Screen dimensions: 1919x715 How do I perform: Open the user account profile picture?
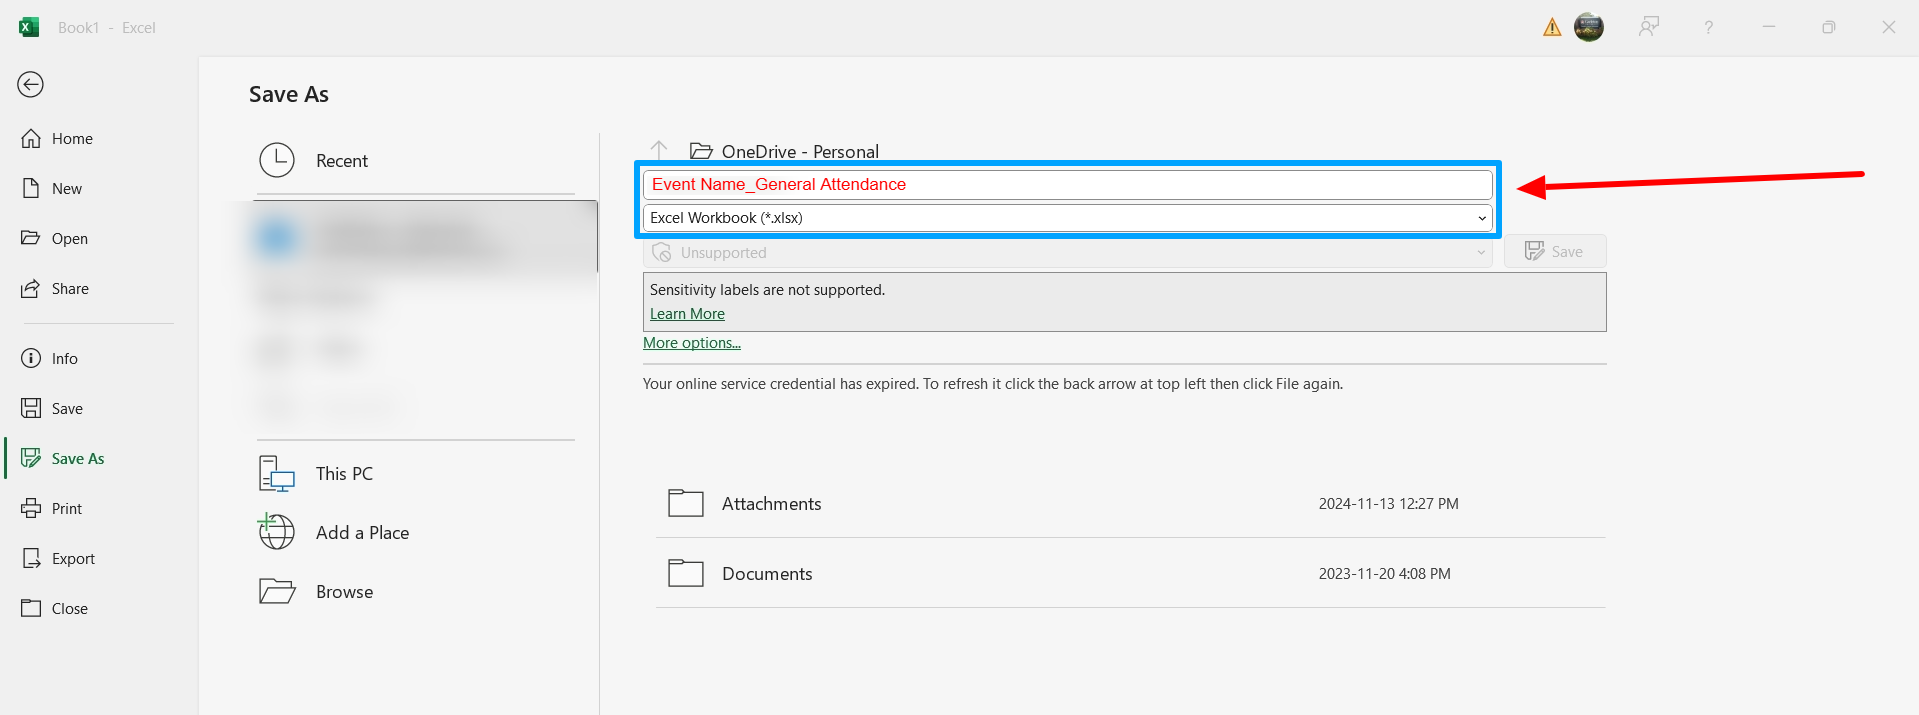(x=1588, y=27)
